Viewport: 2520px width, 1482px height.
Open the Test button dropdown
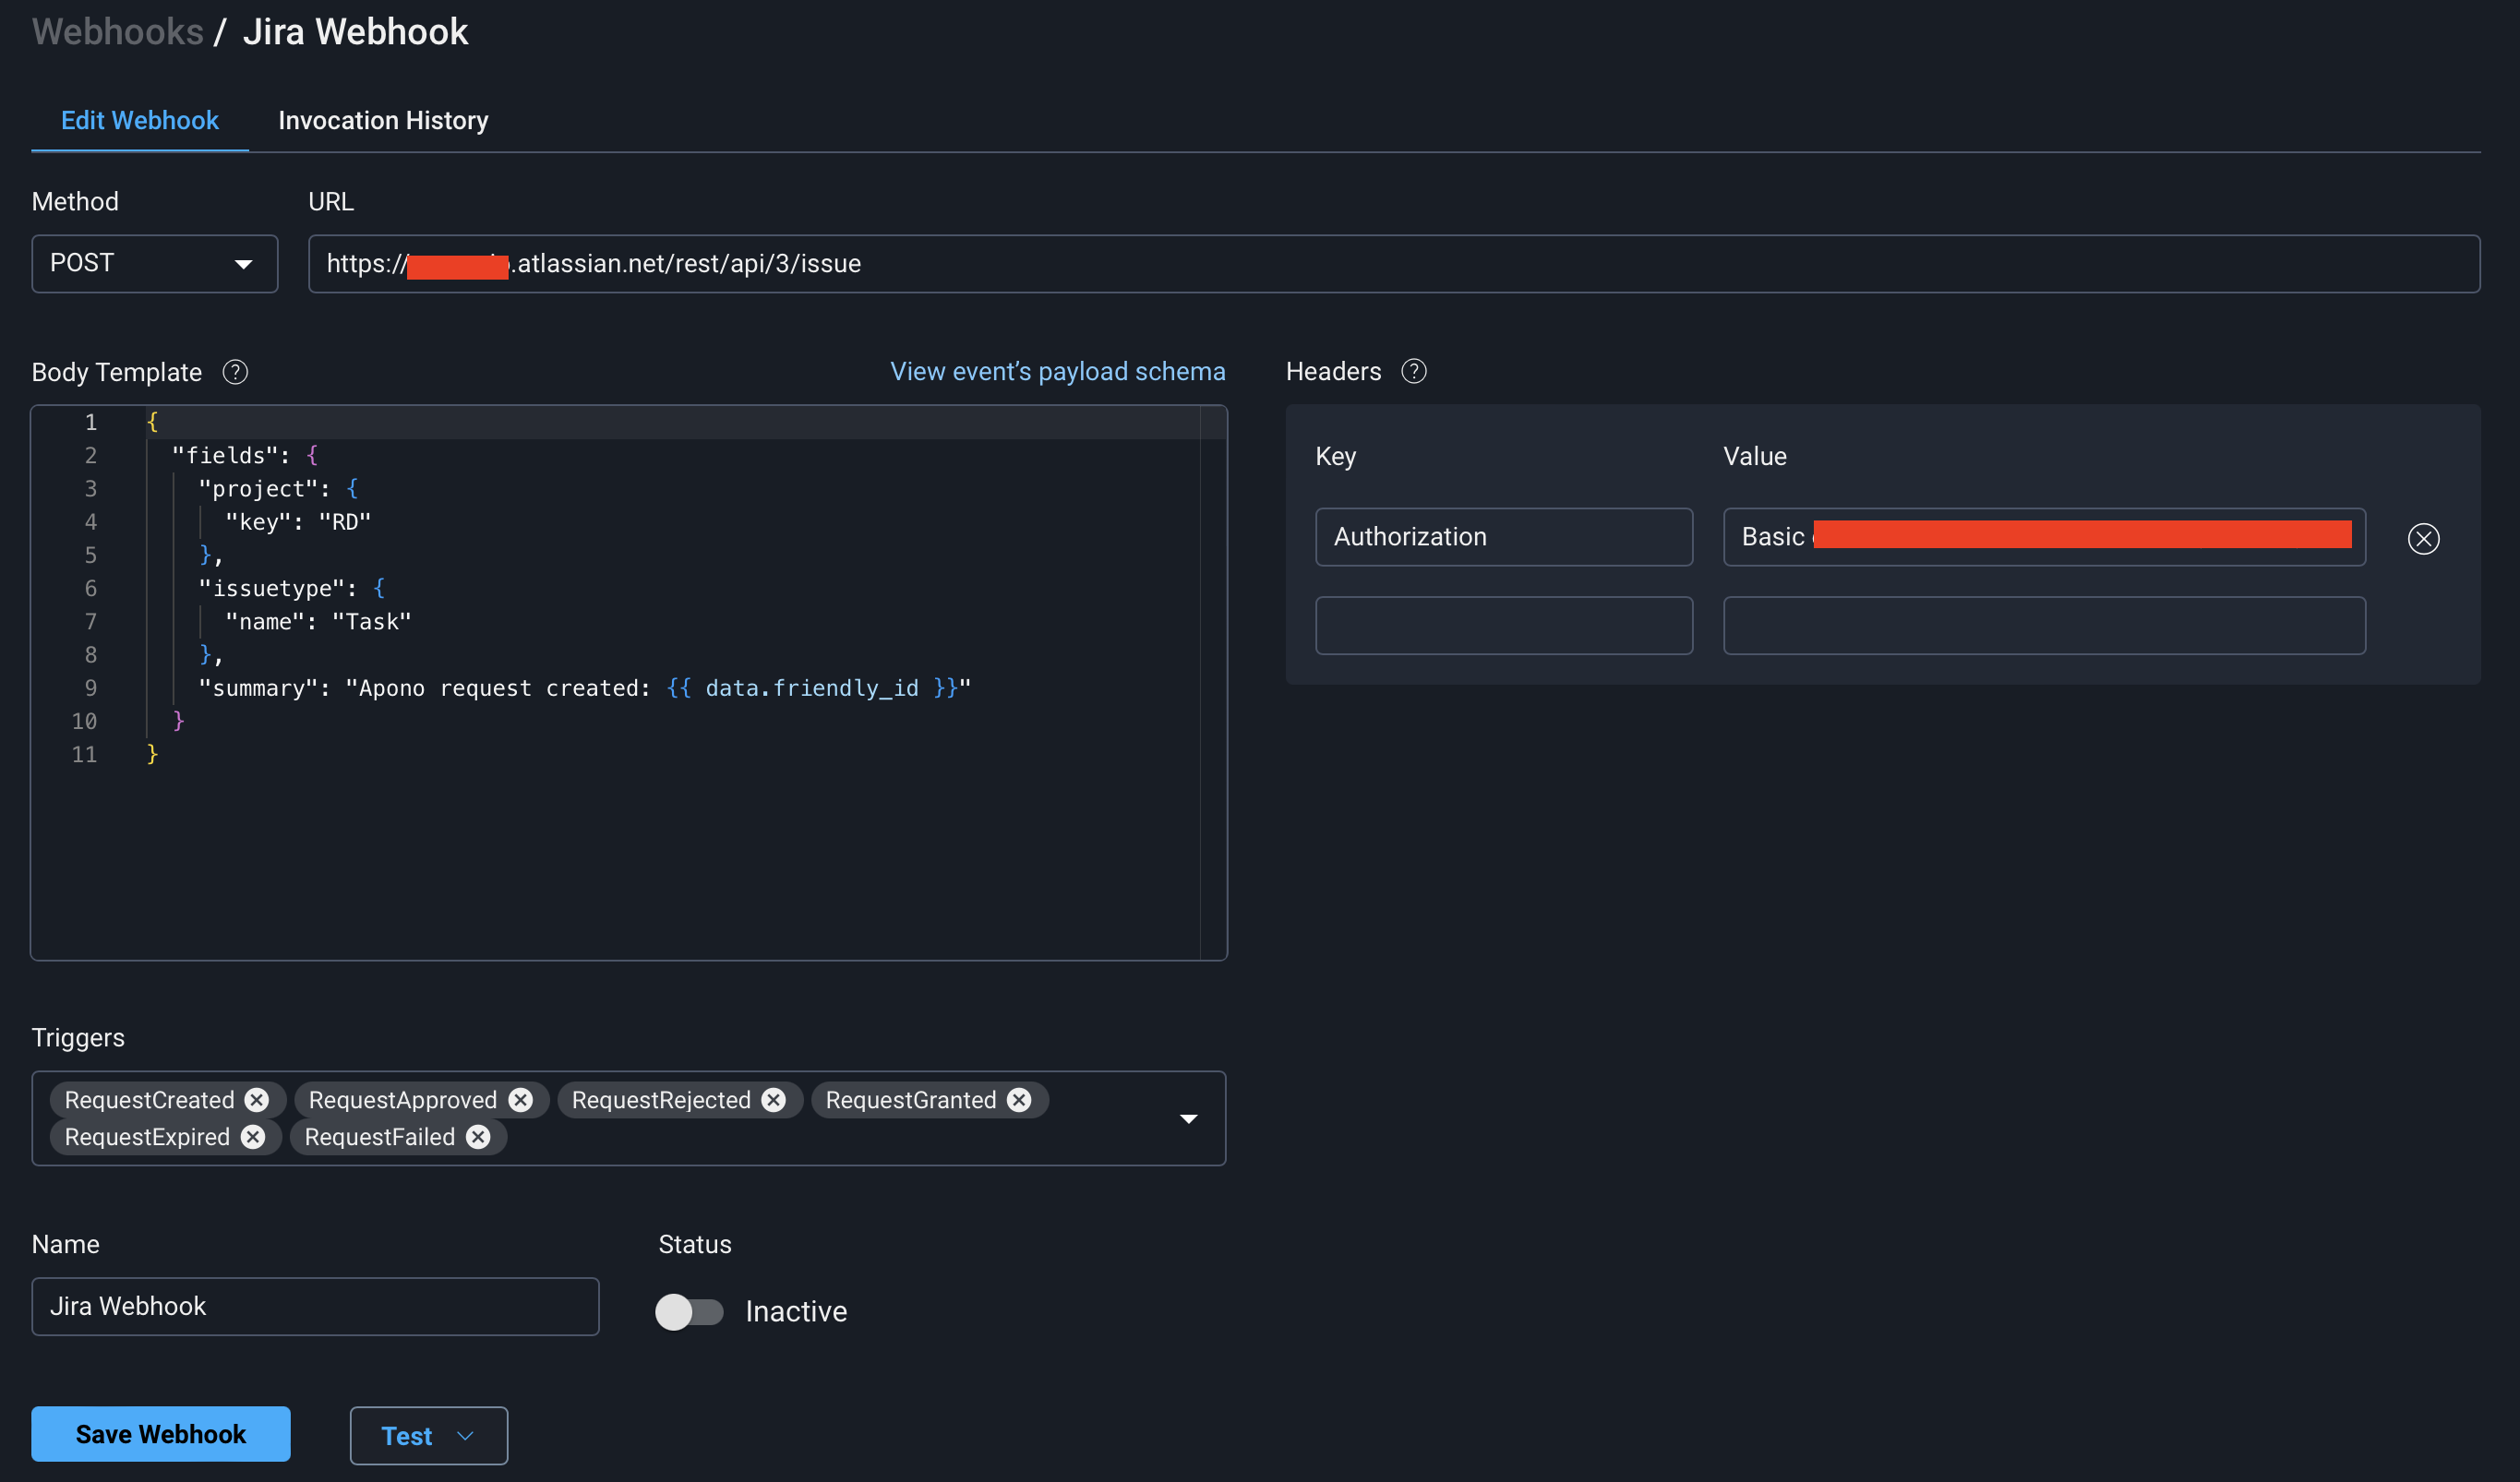click(428, 1435)
